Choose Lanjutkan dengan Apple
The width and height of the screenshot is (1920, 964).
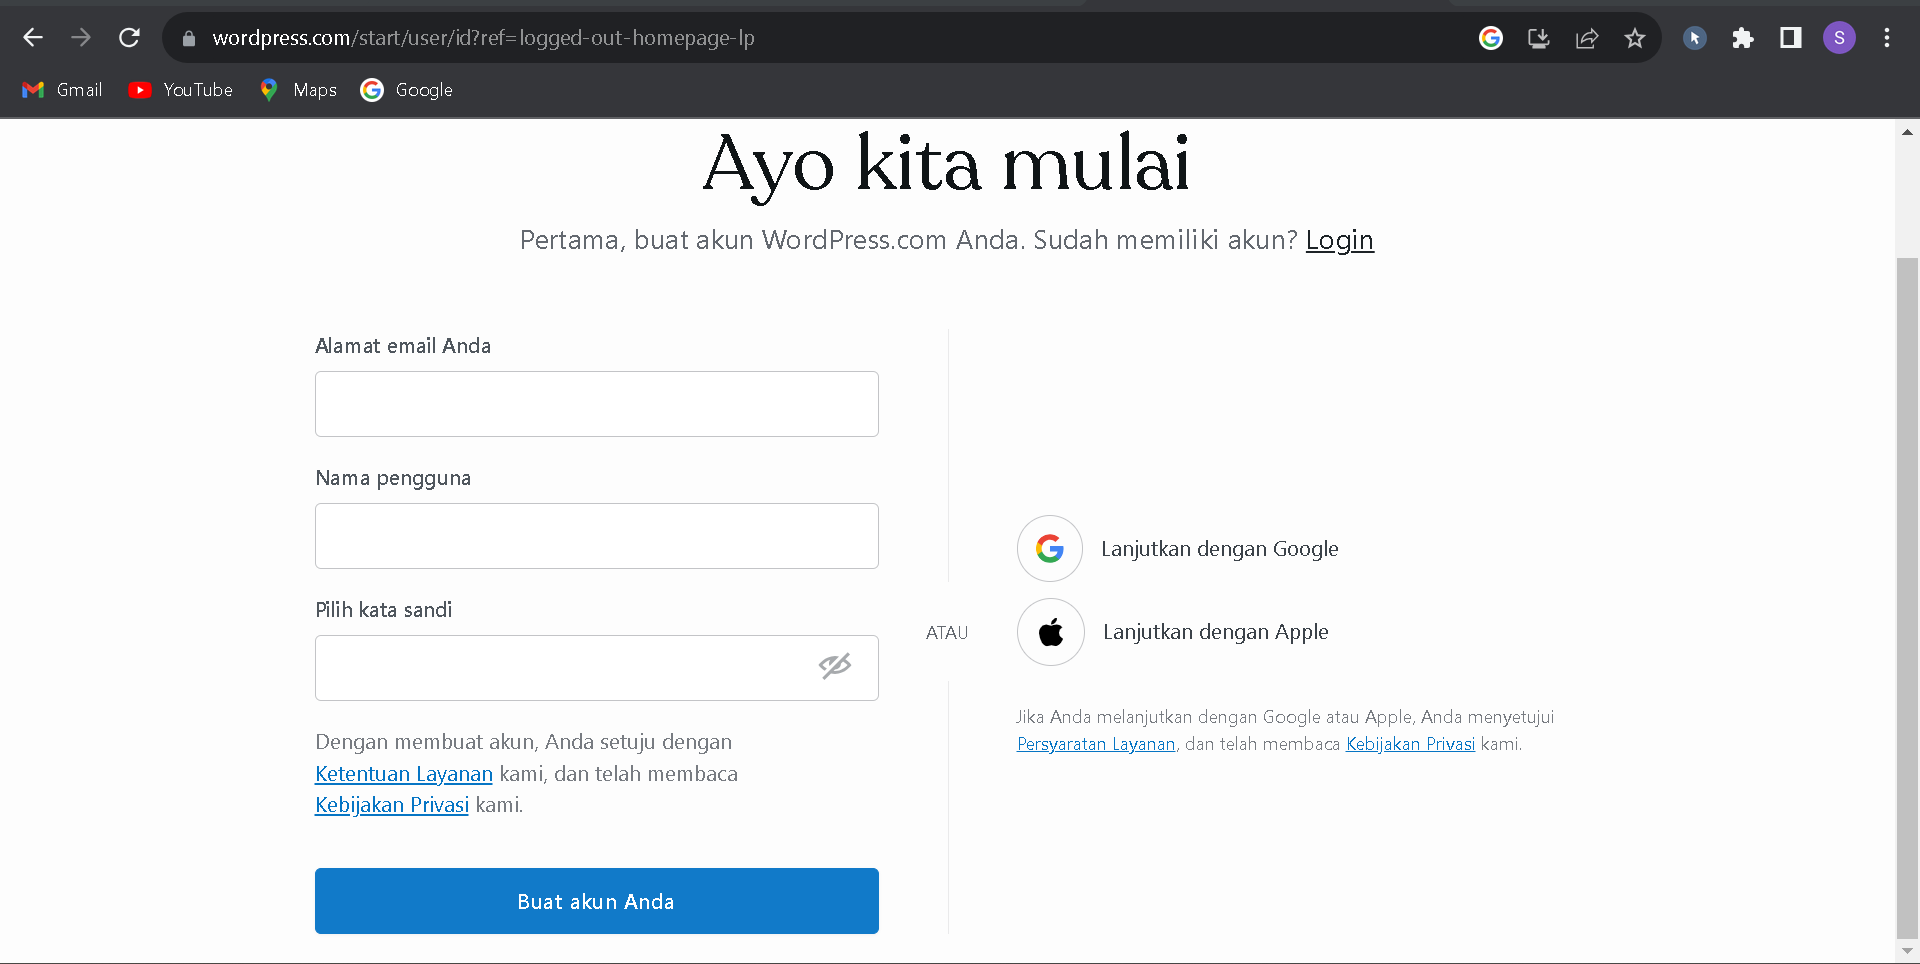(1216, 632)
